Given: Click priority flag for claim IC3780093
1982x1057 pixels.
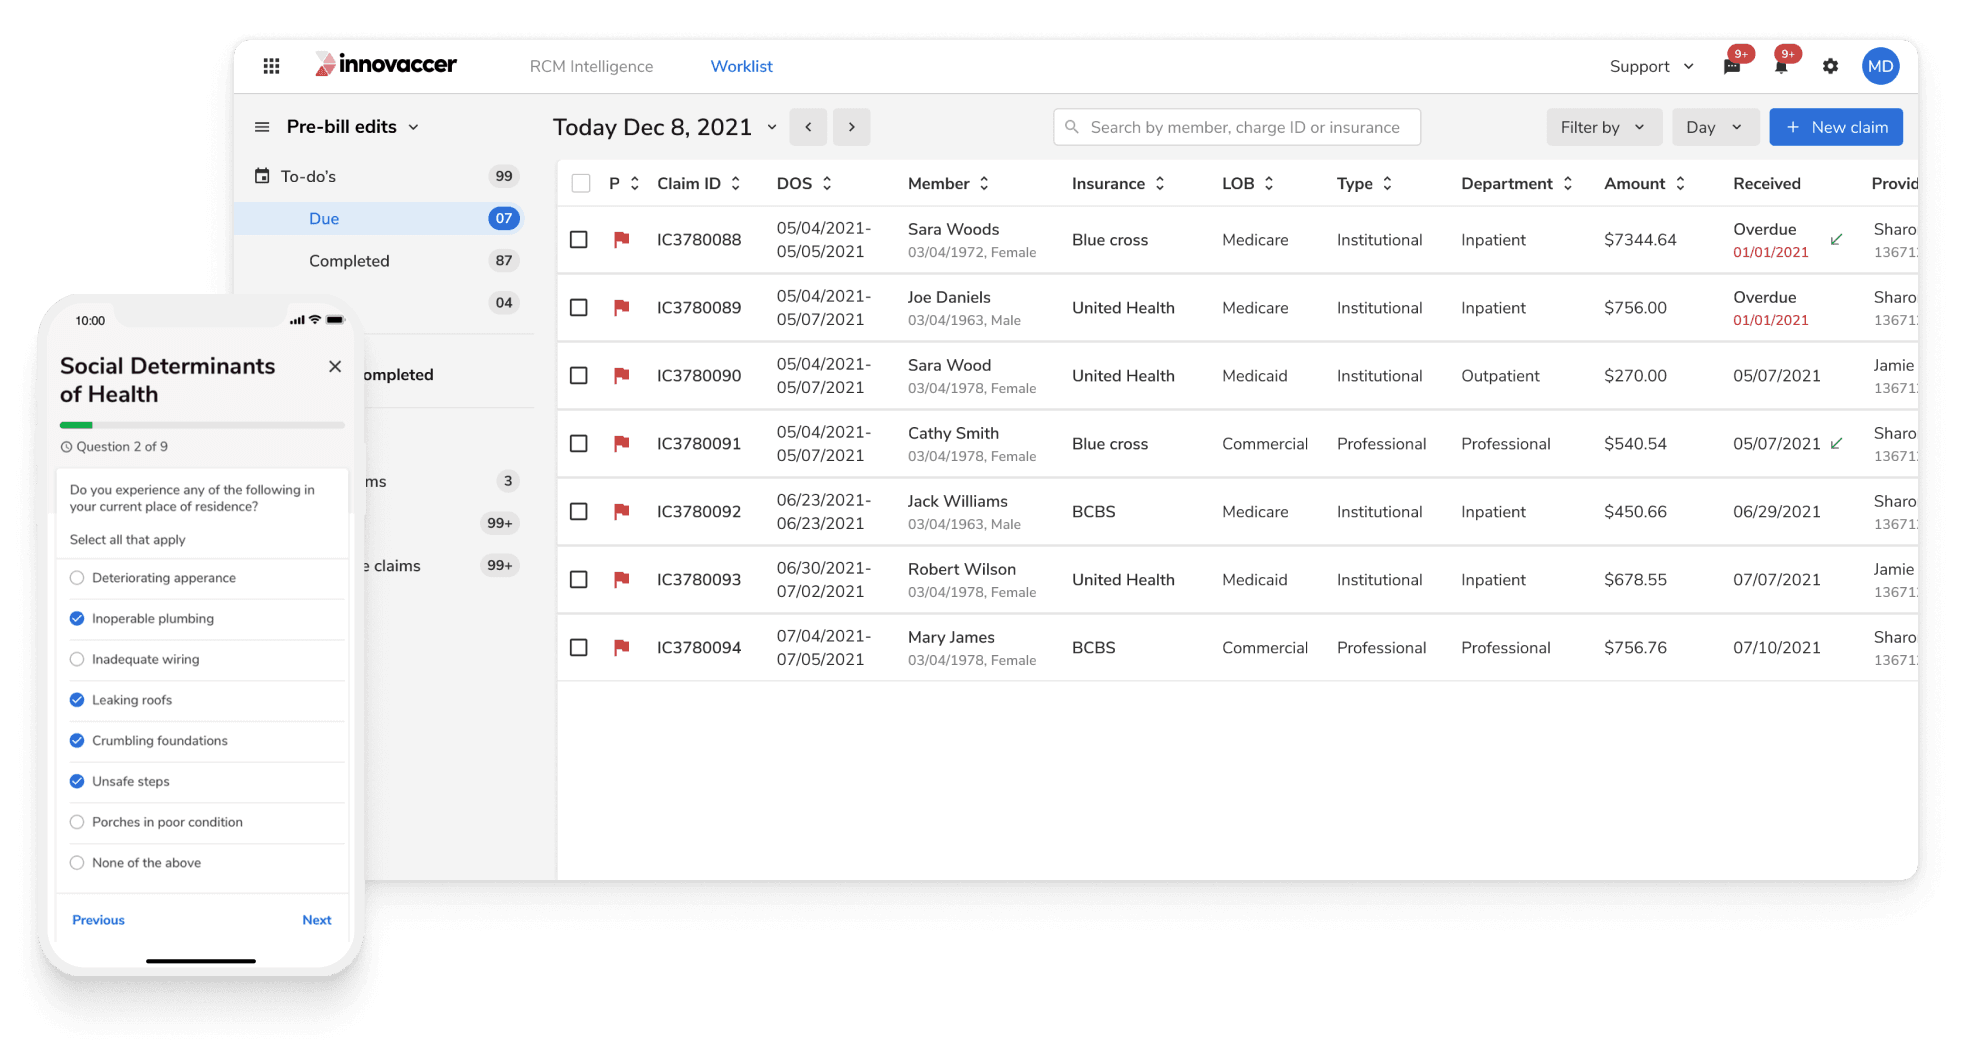Looking at the screenshot, I should (x=621, y=579).
